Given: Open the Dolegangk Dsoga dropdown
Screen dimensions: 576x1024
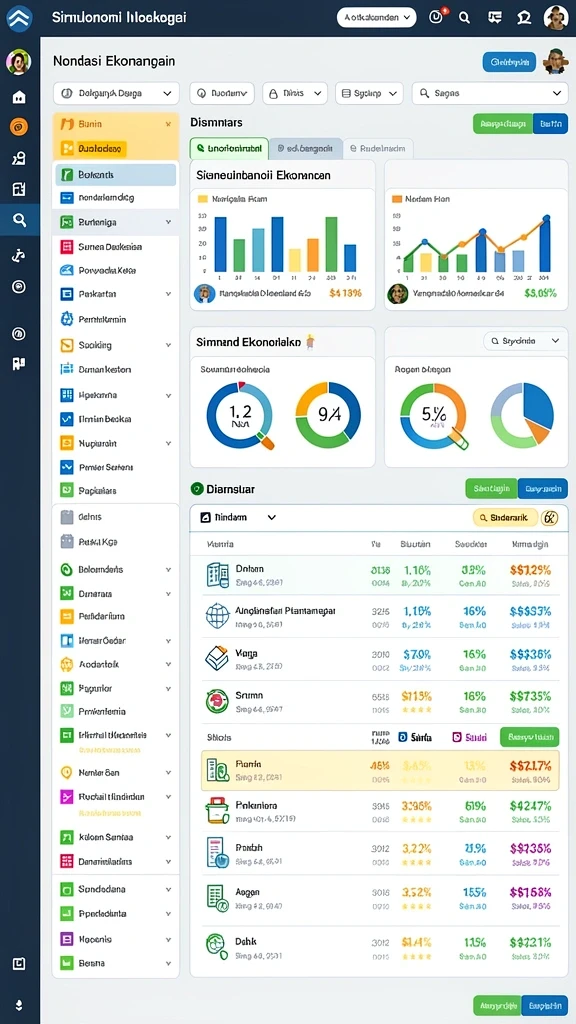Looking at the screenshot, I should coord(116,93).
